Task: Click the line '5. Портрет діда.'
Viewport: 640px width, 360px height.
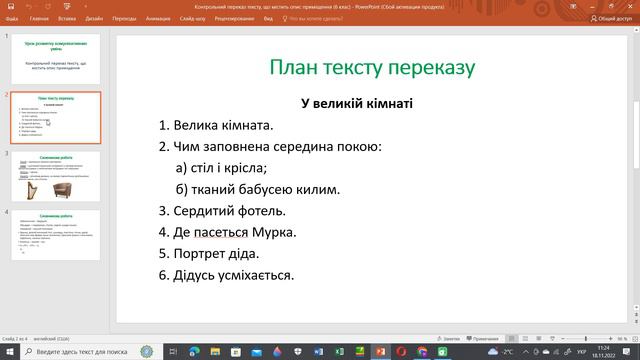Action: pos(209,253)
